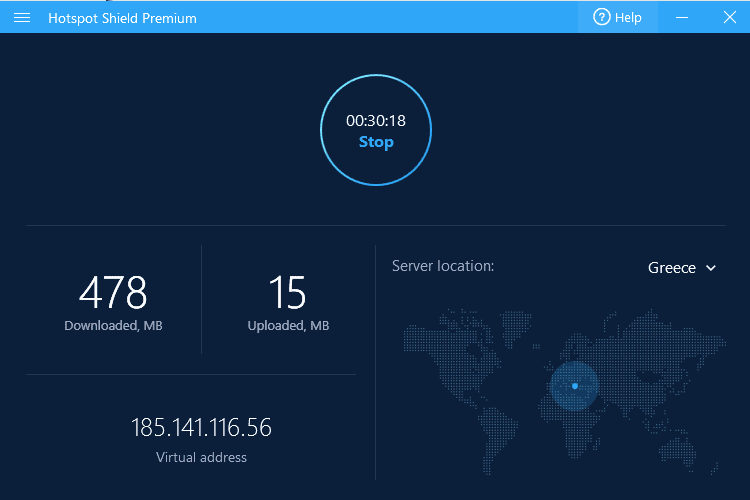The width and height of the screenshot is (750, 500).
Task: Click the Help question mark icon
Action: pyautogui.click(x=602, y=17)
